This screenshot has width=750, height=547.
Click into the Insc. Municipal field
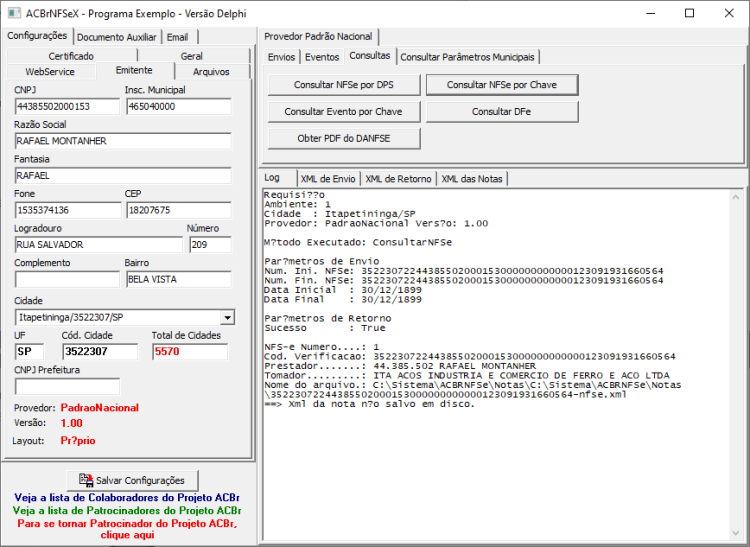coord(179,106)
